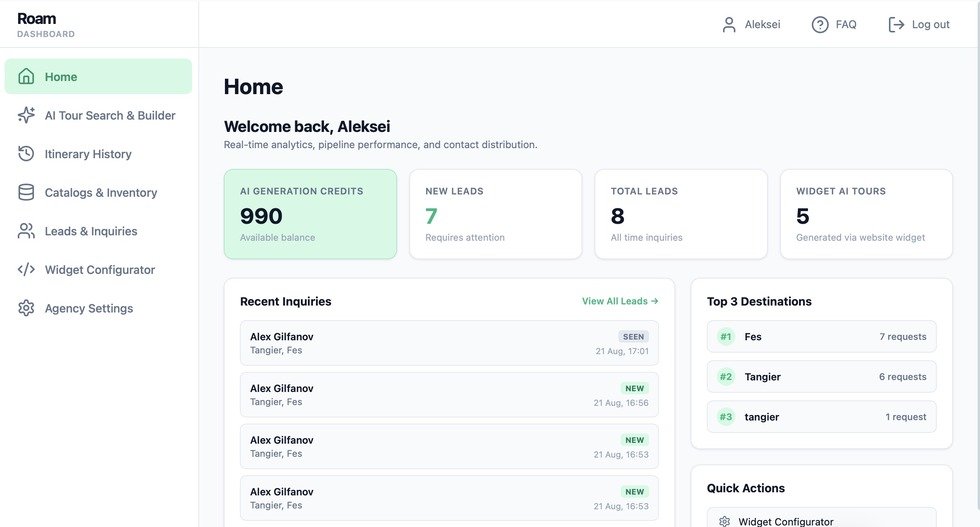The image size is (980, 527).
Task: Click the Log out arrow icon
Action: (896, 24)
